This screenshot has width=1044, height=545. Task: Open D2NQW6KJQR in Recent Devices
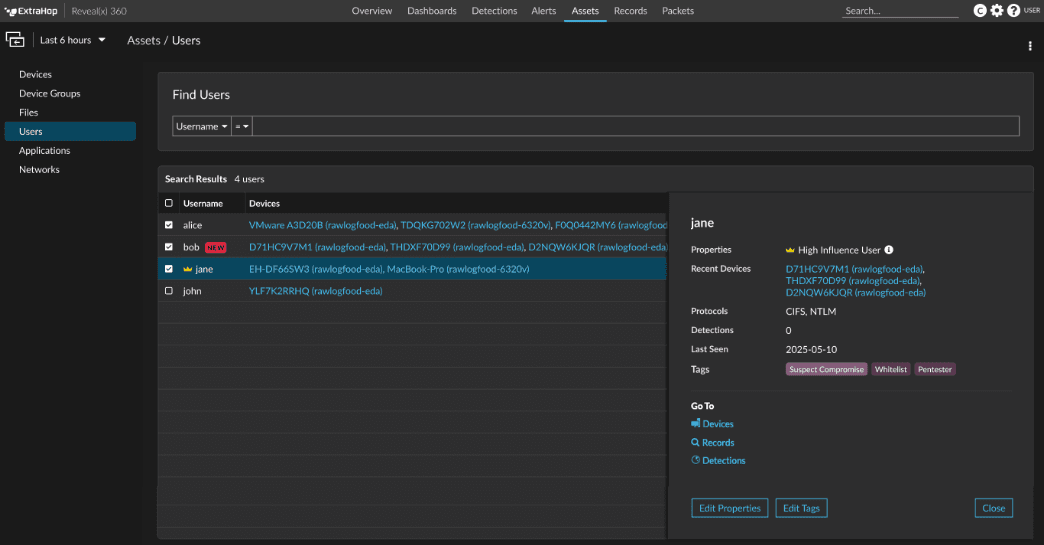tap(856, 293)
